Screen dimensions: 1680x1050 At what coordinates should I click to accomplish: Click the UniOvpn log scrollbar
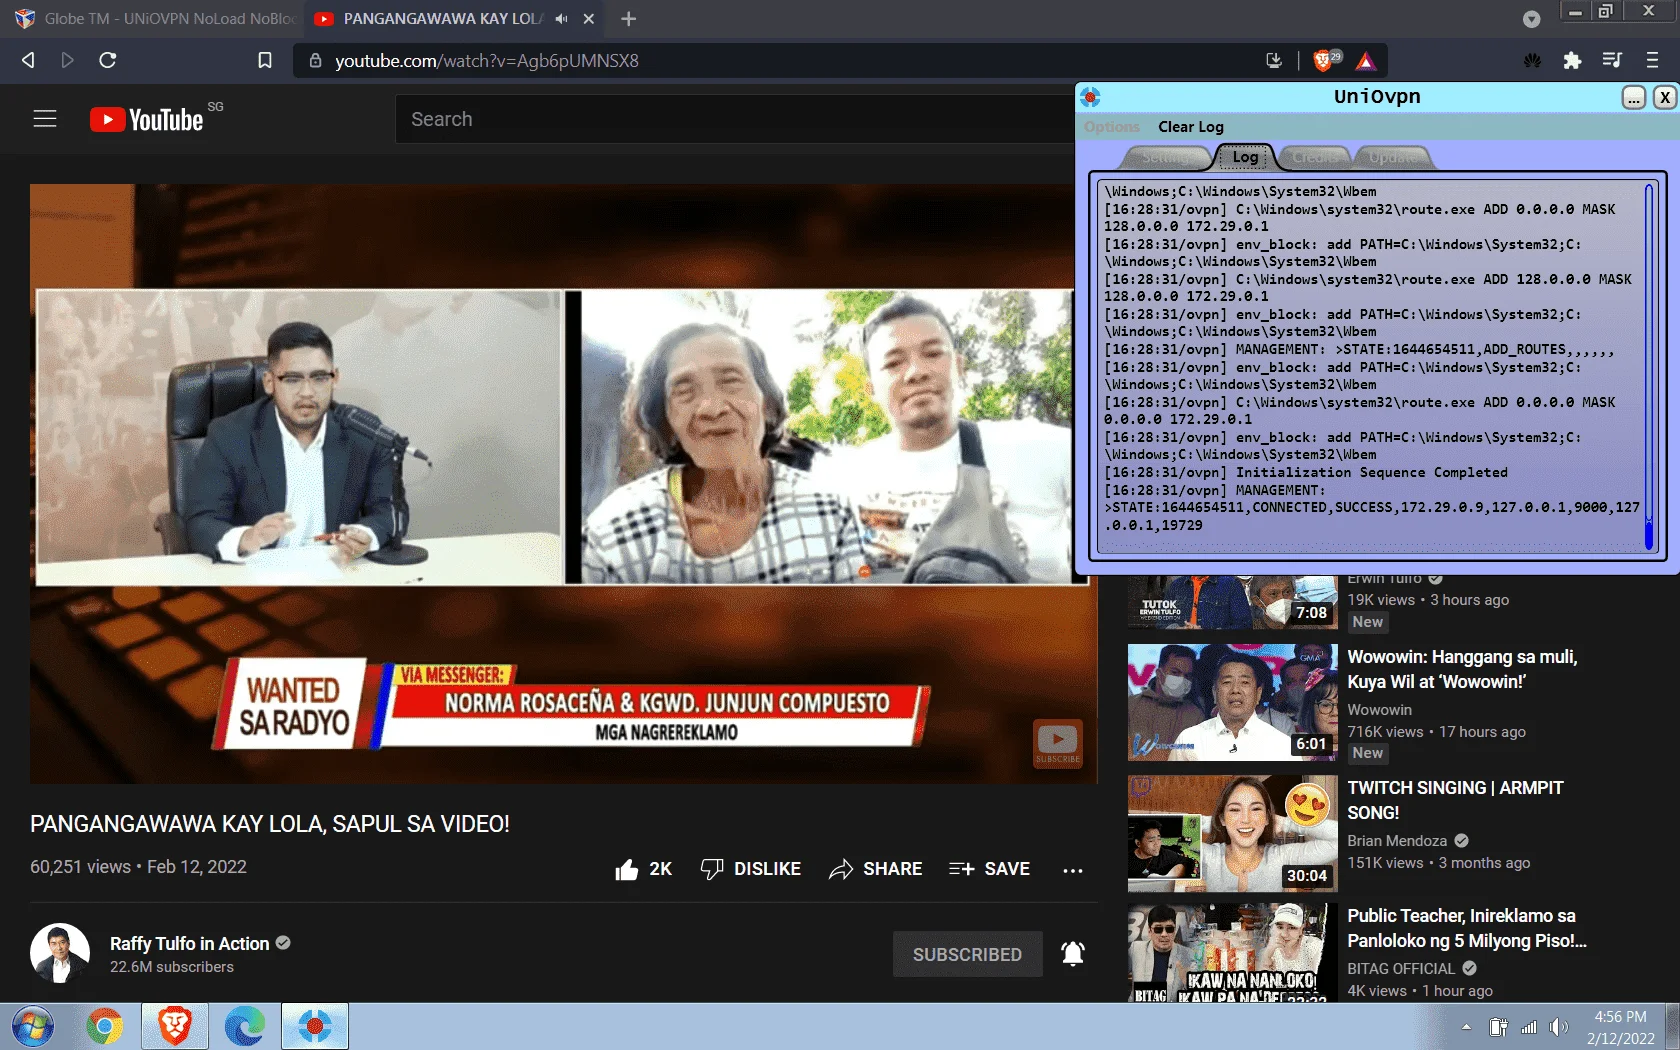pyautogui.click(x=1649, y=366)
